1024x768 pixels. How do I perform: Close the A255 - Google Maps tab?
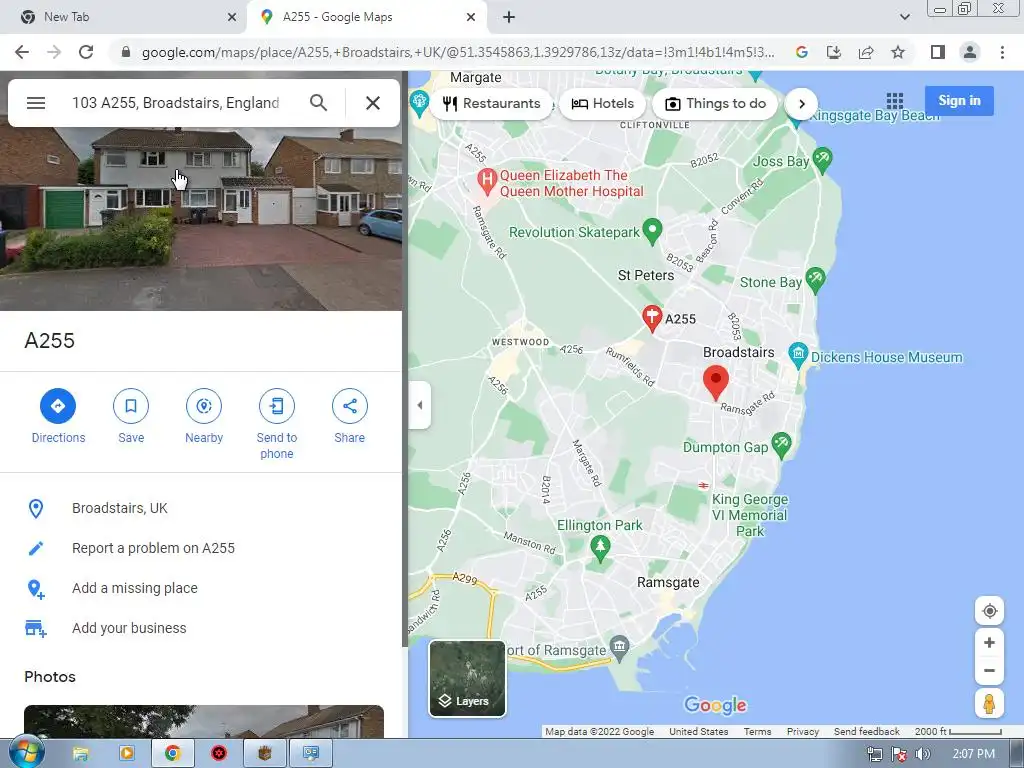coord(471,17)
